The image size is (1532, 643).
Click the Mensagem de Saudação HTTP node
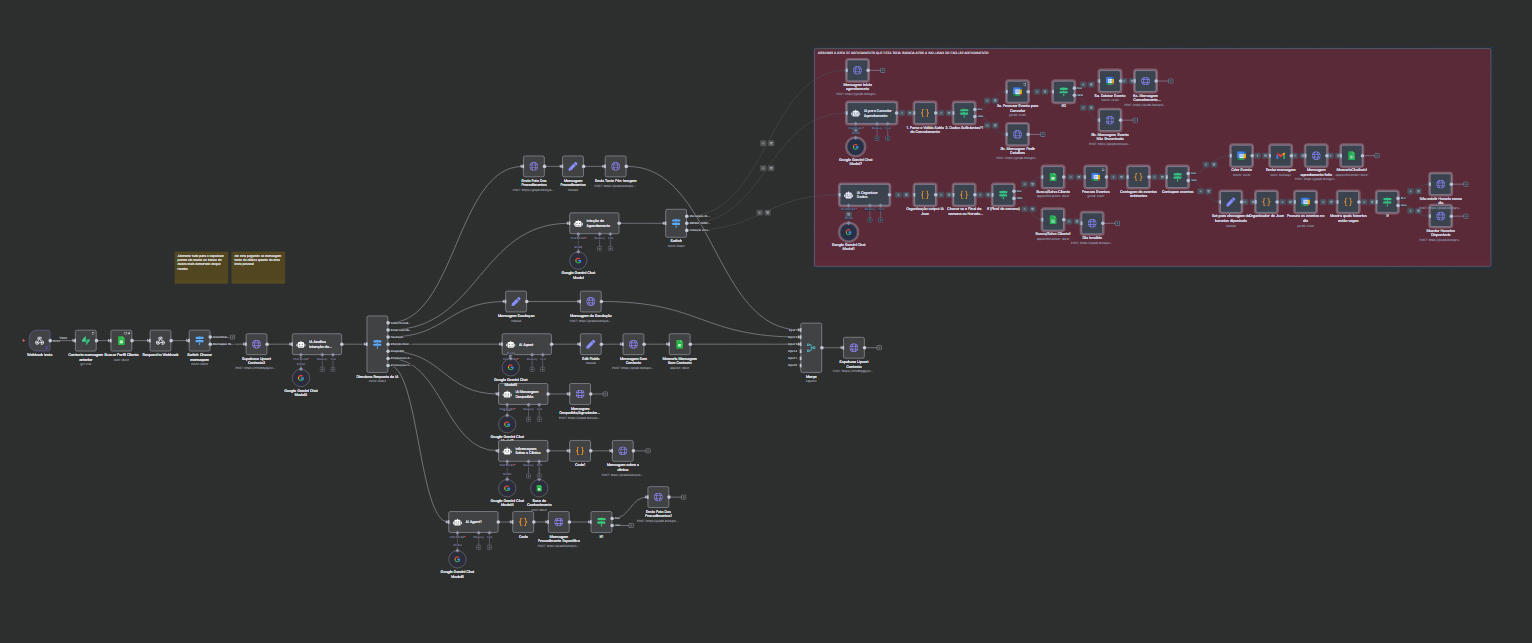[591, 301]
